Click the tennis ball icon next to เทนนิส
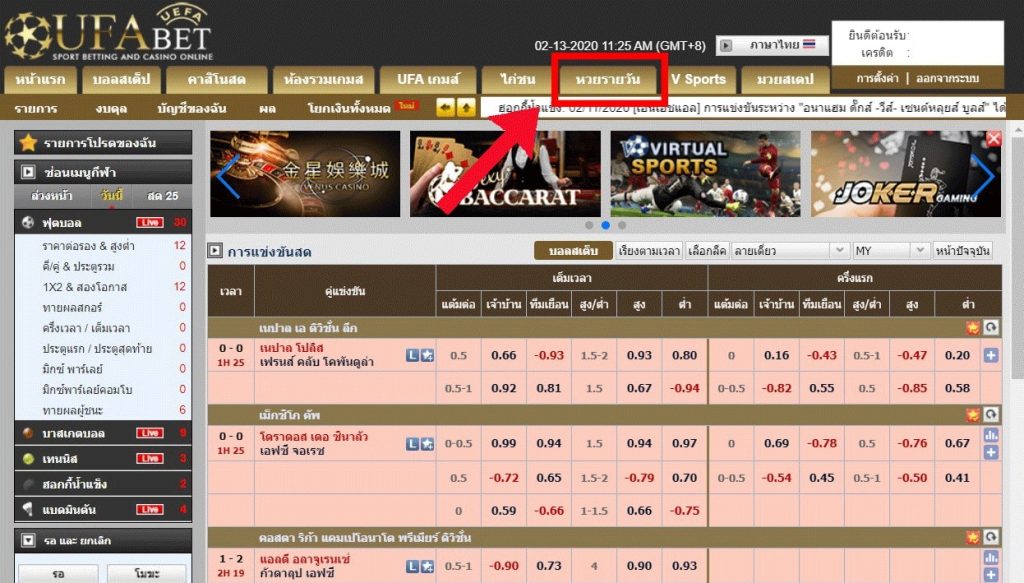This screenshot has width=1024, height=583. tap(28, 459)
